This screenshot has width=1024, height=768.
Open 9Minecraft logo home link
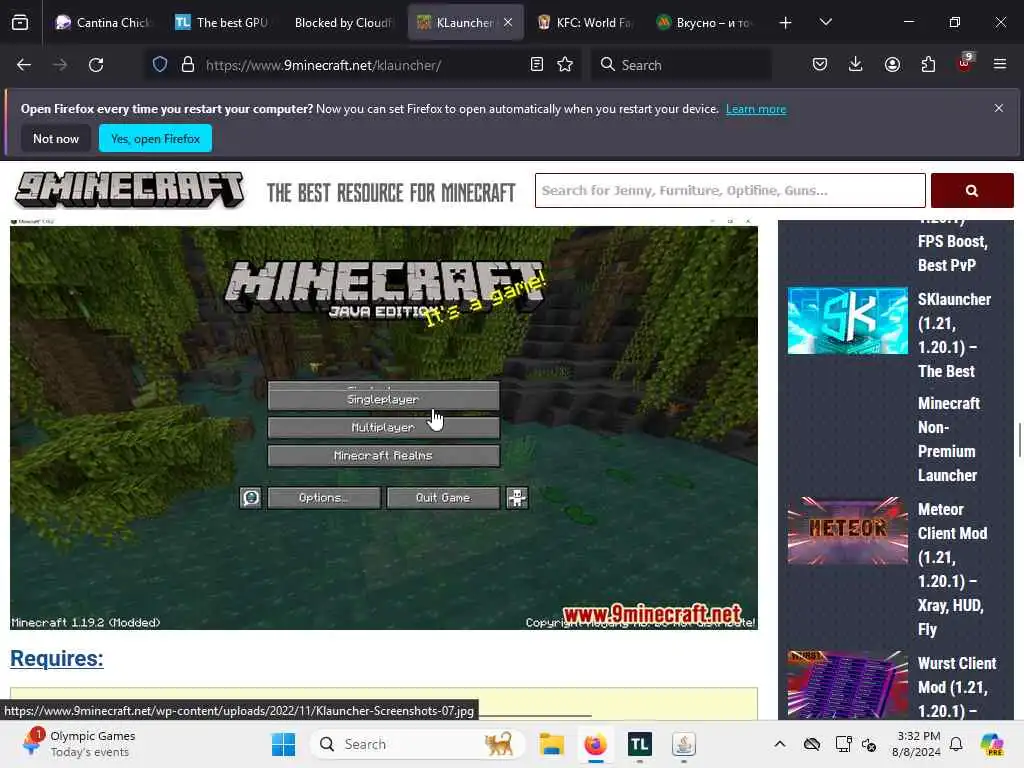pos(129,190)
